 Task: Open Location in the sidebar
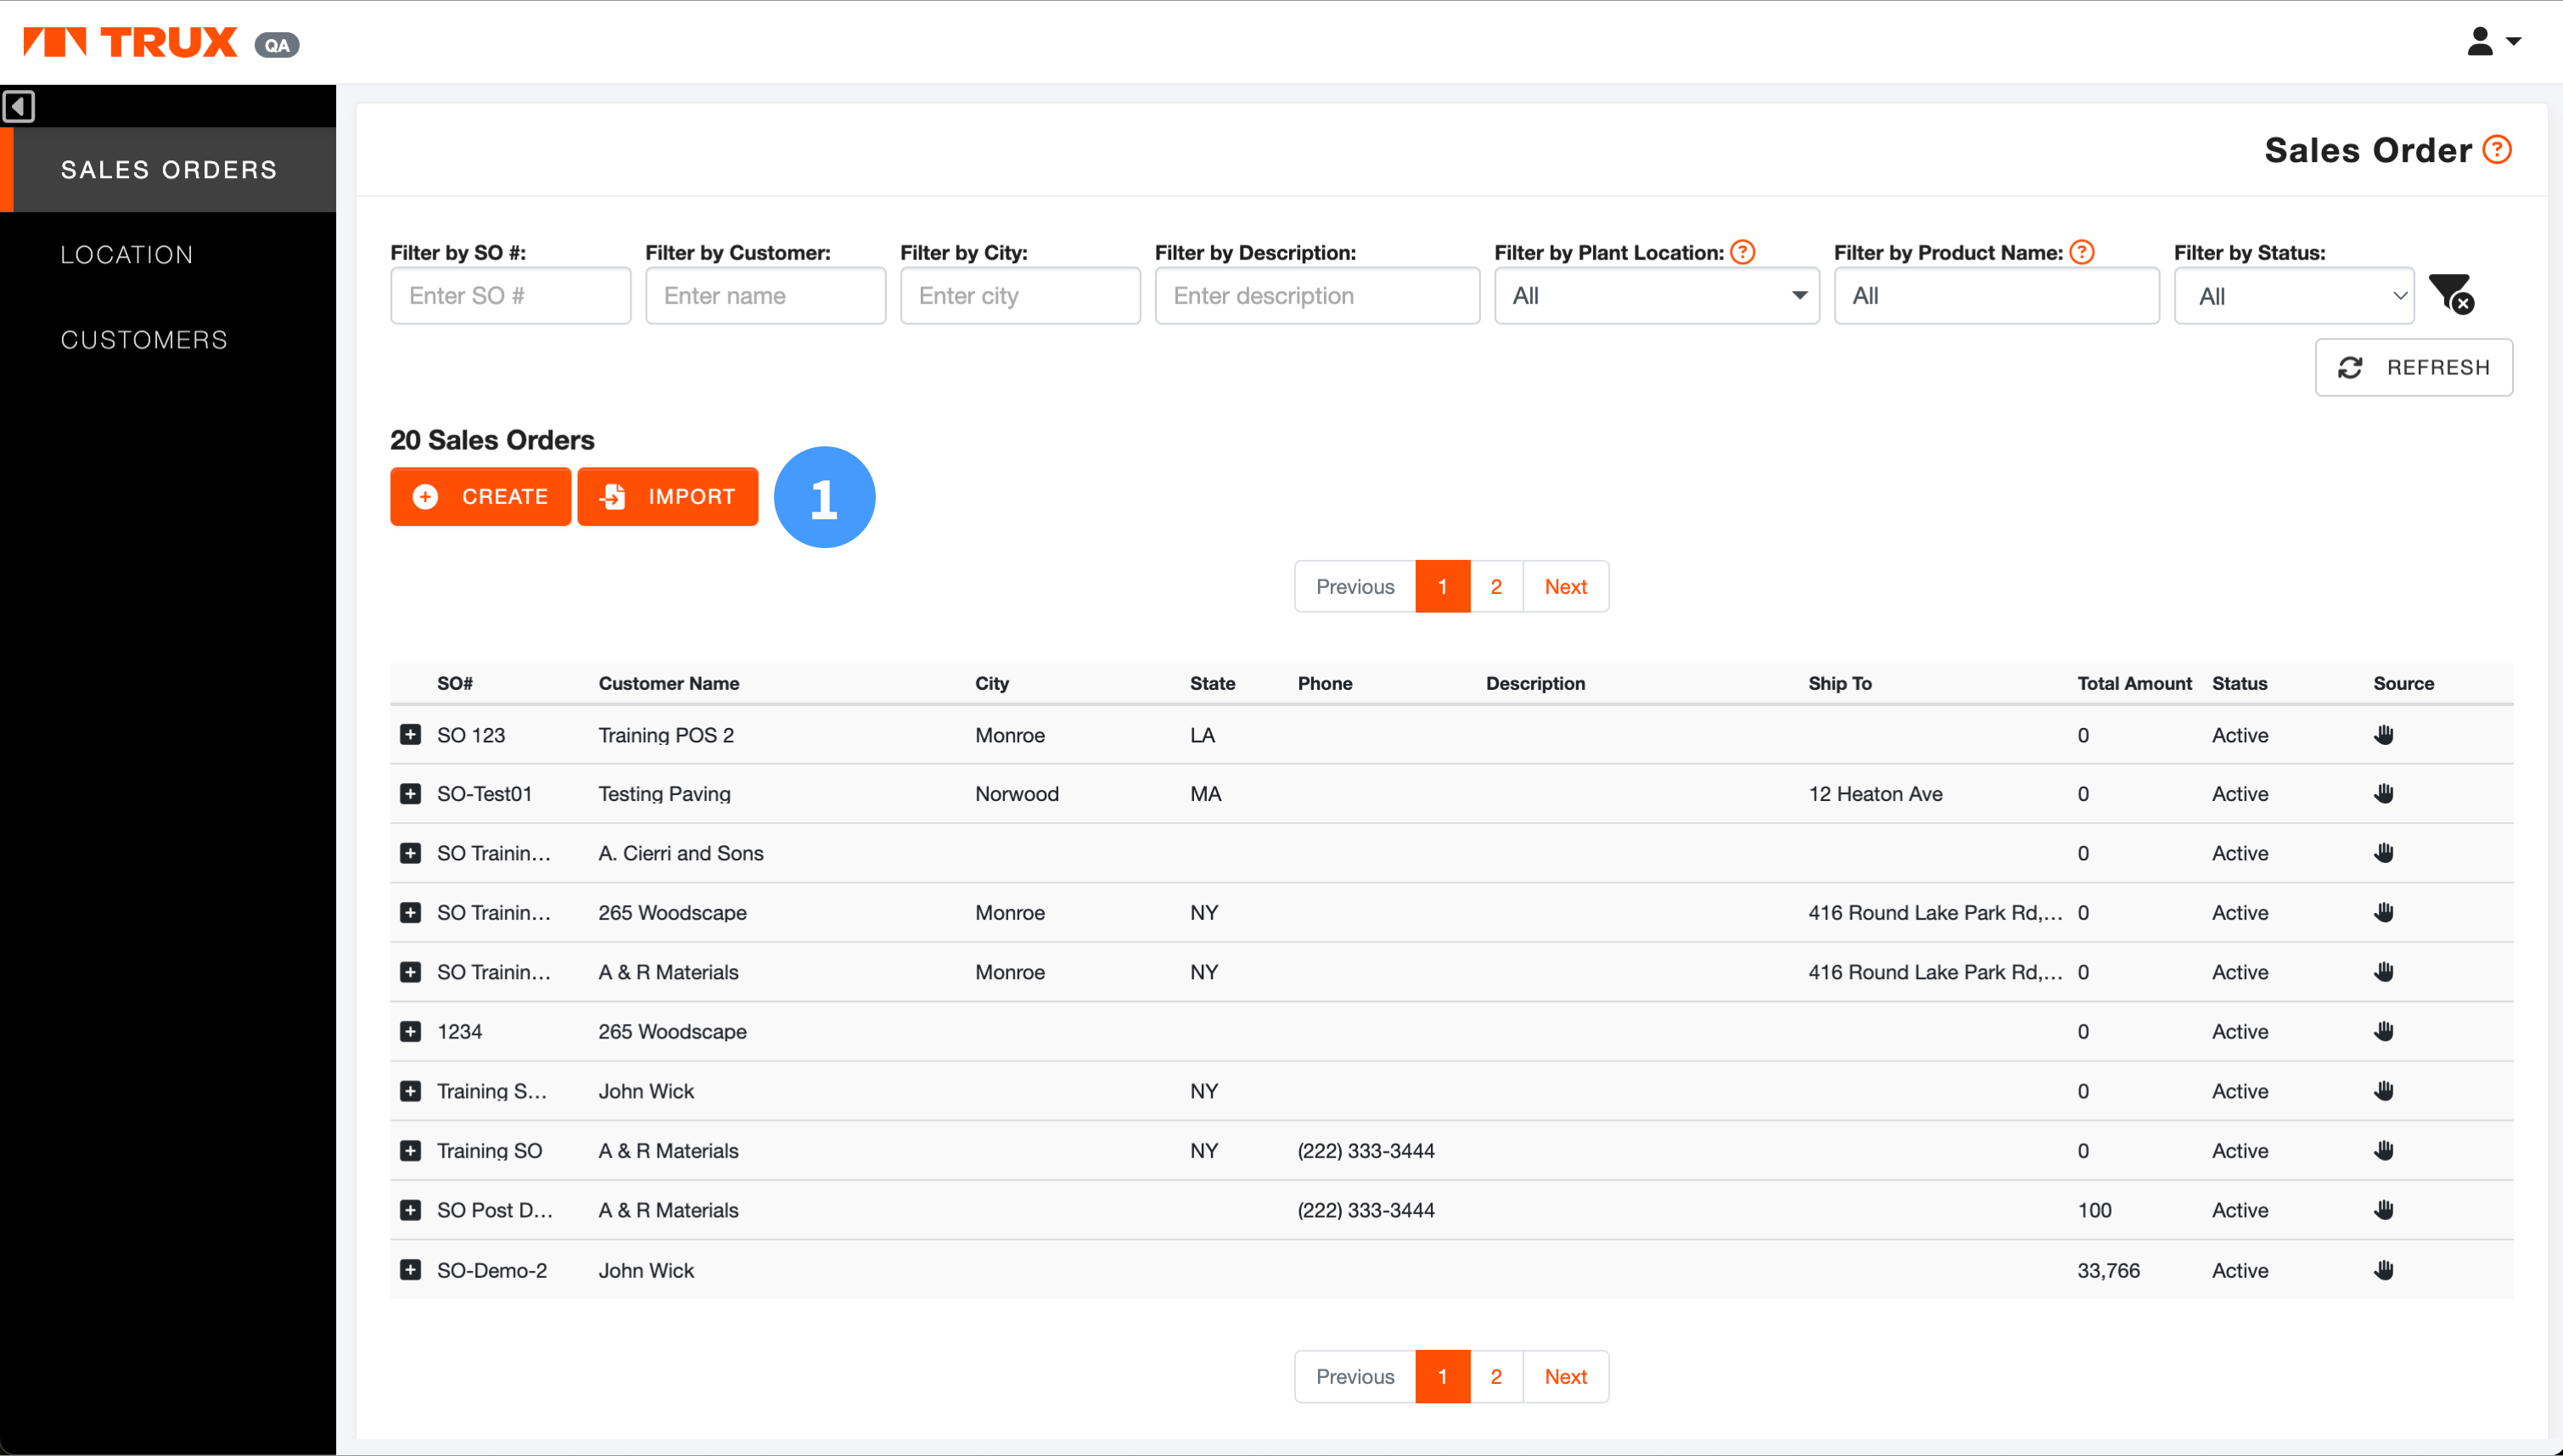[168, 254]
